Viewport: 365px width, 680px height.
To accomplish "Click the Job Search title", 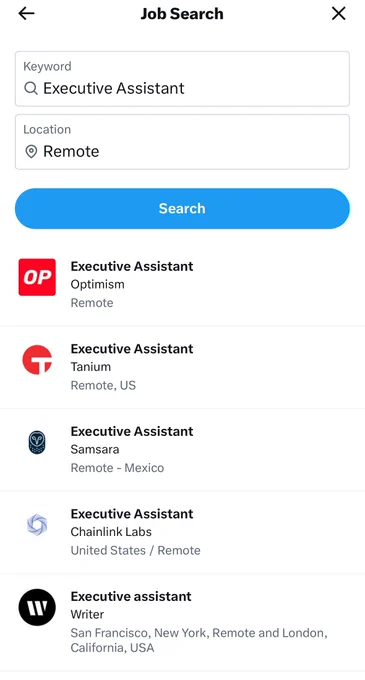I will 182,14.
